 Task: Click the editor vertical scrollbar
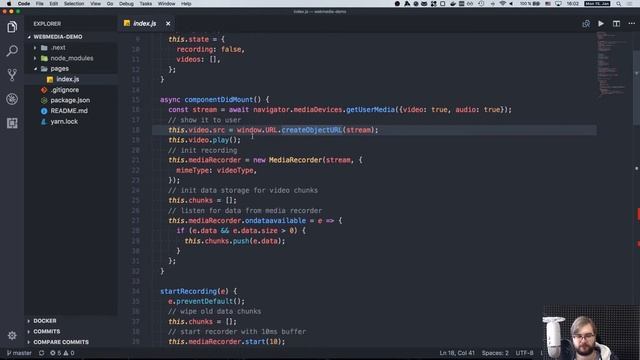(x=636, y=88)
